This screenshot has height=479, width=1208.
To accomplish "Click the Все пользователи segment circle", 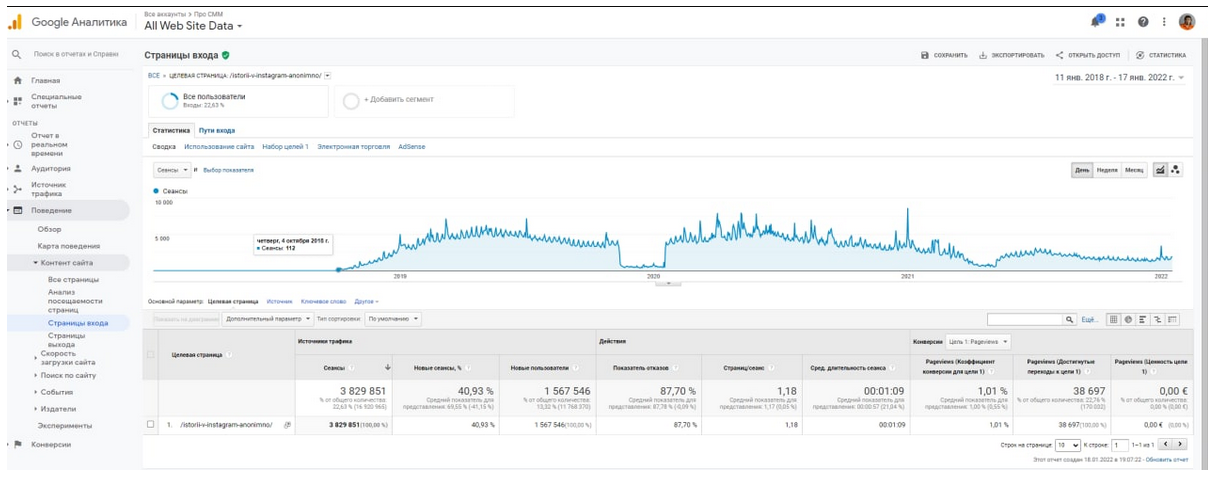I will pos(169,100).
